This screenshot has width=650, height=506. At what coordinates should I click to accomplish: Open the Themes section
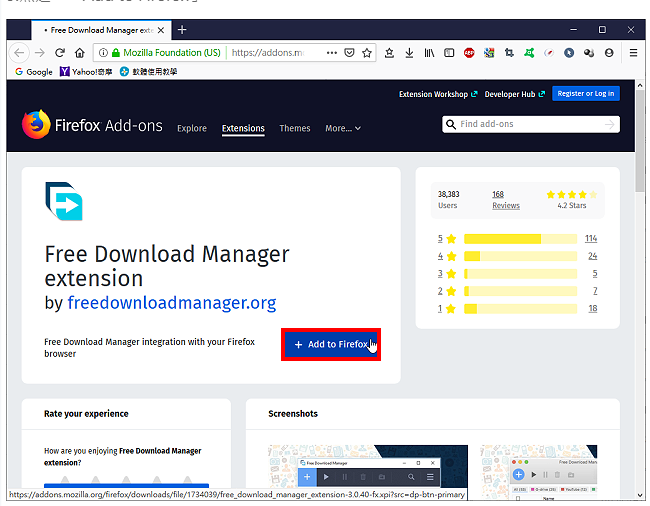click(x=295, y=128)
